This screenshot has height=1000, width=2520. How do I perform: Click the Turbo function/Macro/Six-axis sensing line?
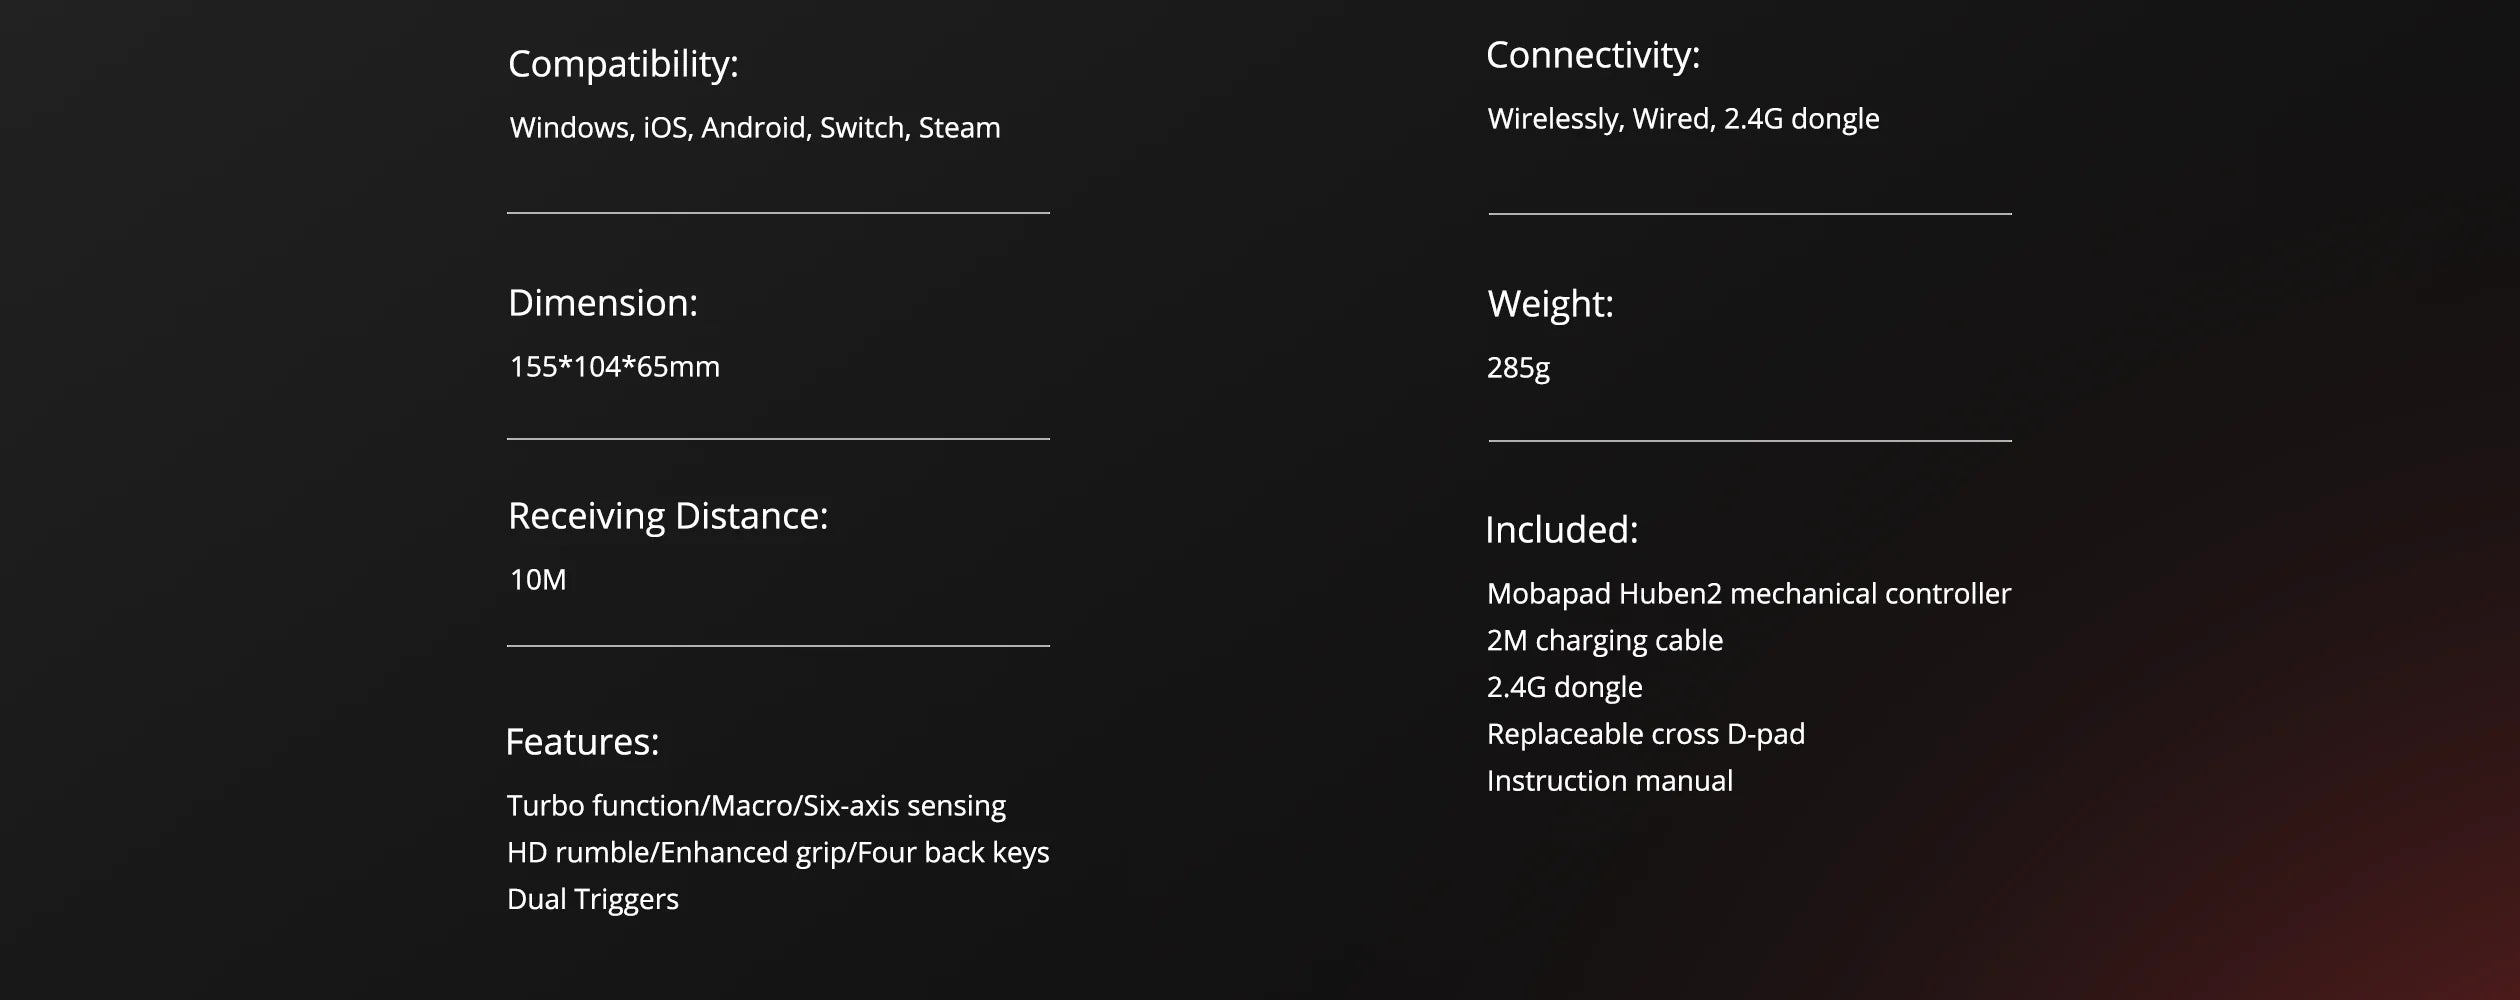[756, 806]
